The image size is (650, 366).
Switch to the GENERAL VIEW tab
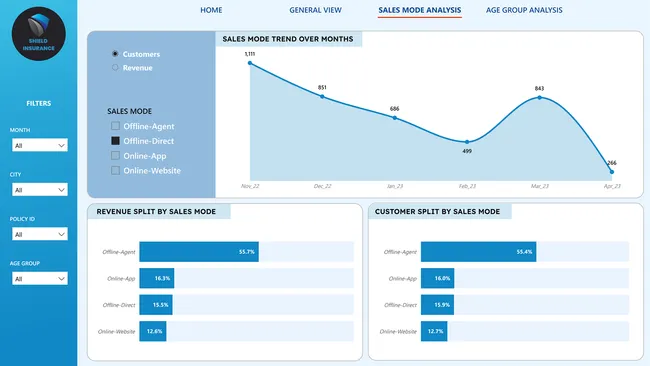point(315,10)
